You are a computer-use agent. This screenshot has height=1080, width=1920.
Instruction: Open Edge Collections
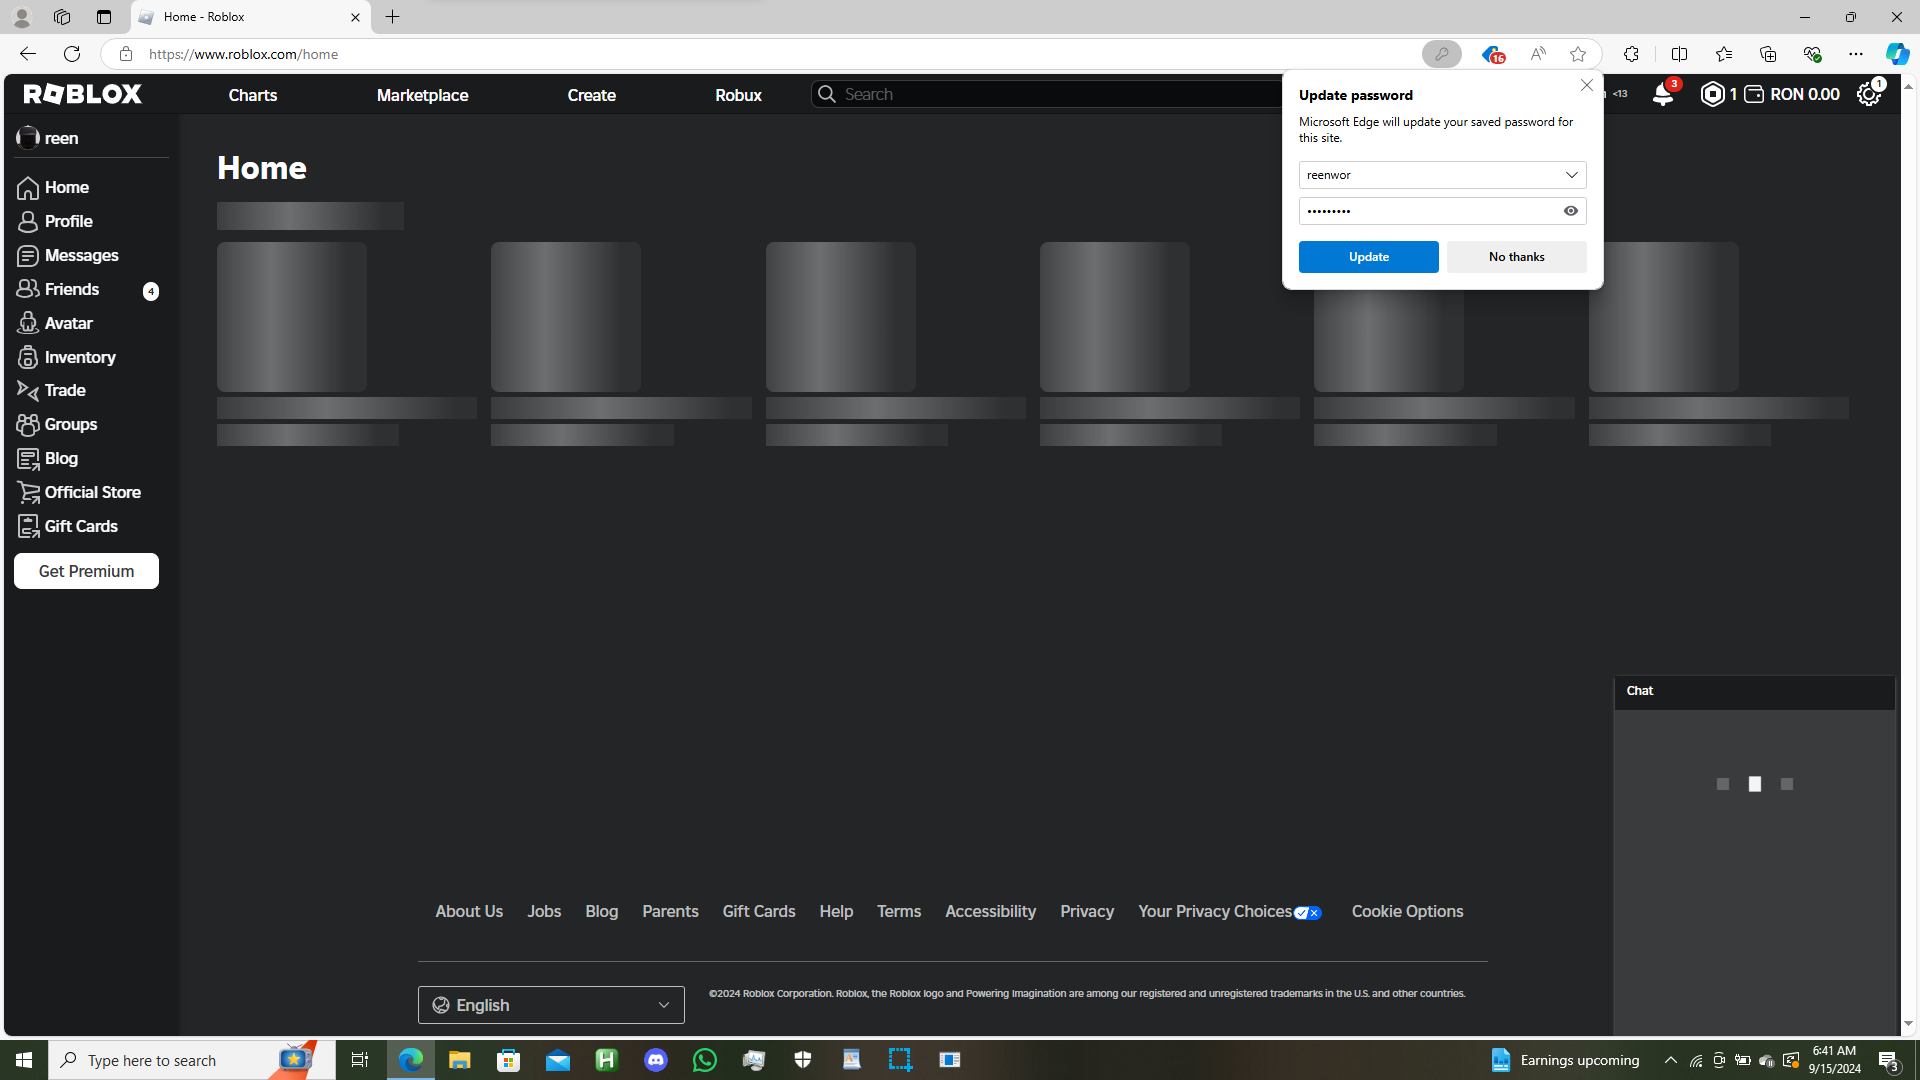(1767, 54)
